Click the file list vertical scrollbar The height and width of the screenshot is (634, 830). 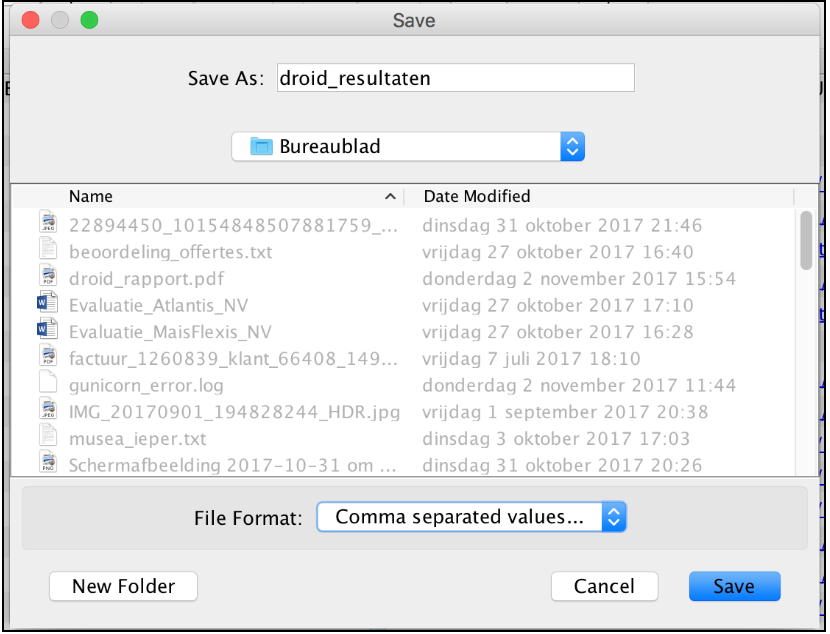pyautogui.click(x=806, y=240)
